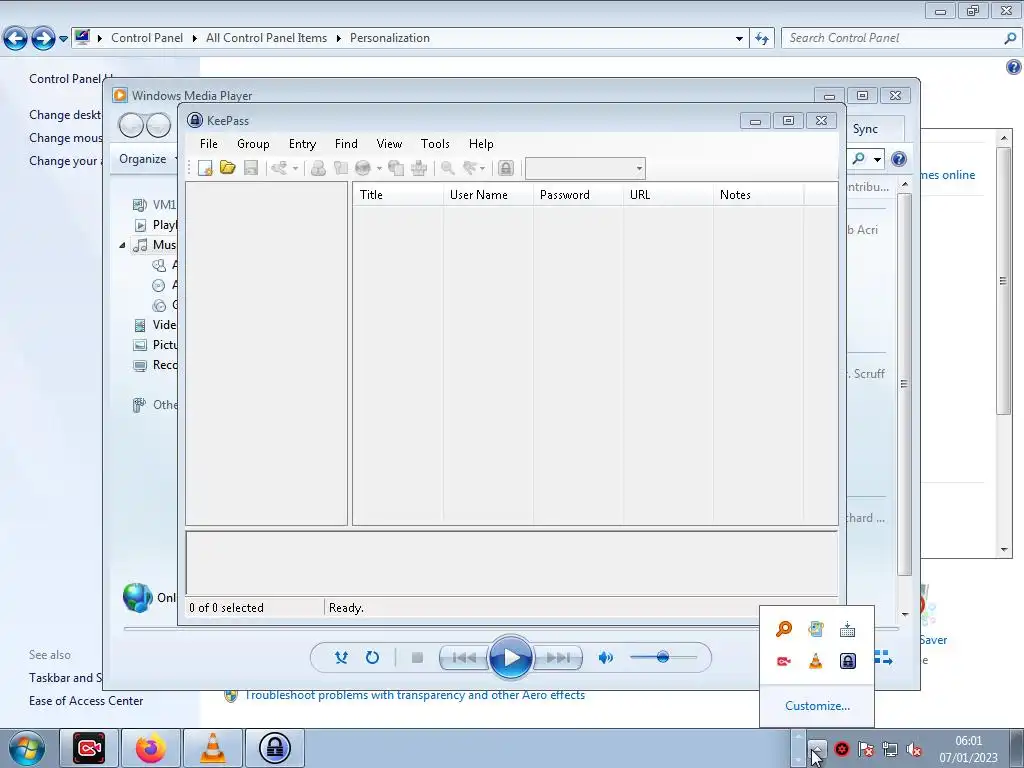Open the View menu in KeePass
The image size is (1024, 768).
pos(389,144)
